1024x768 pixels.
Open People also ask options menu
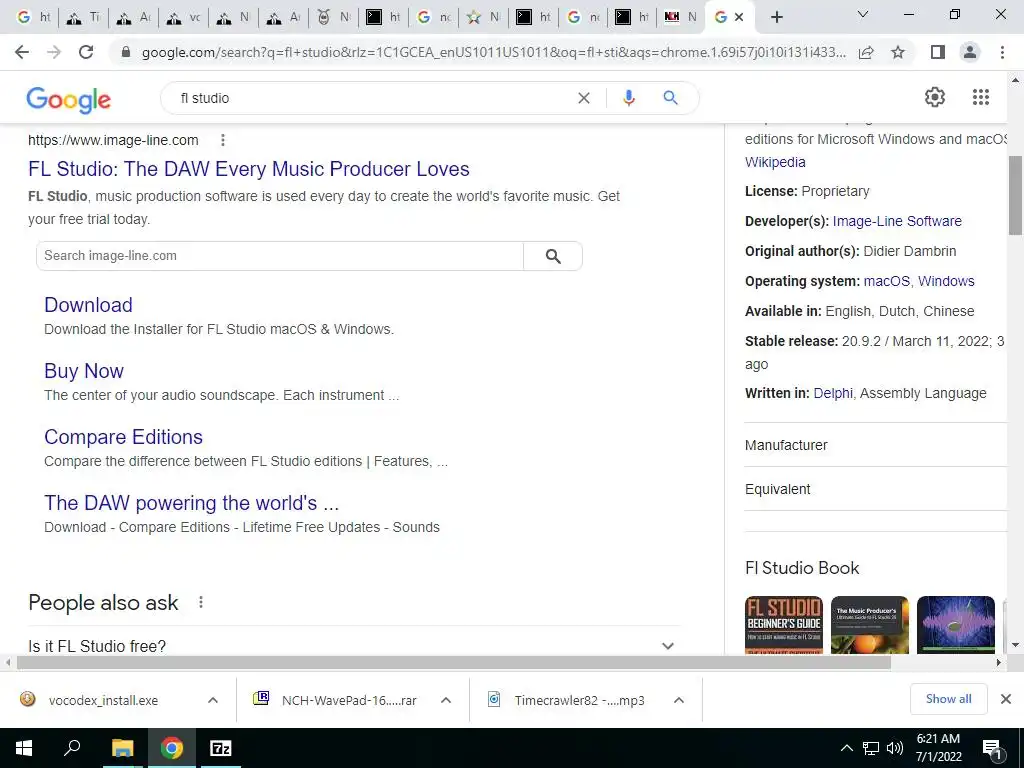pyautogui.click(x=201, y=602)
